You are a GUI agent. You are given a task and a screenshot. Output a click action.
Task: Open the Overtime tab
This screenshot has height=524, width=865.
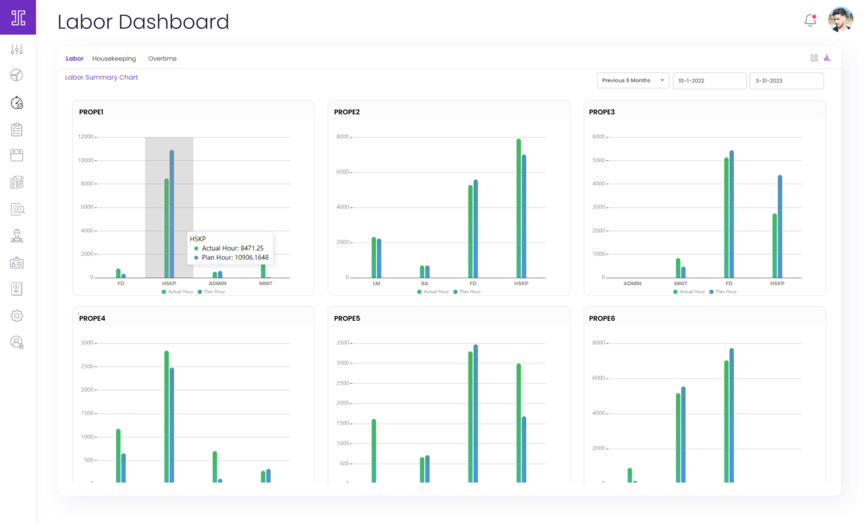[162, 59]
